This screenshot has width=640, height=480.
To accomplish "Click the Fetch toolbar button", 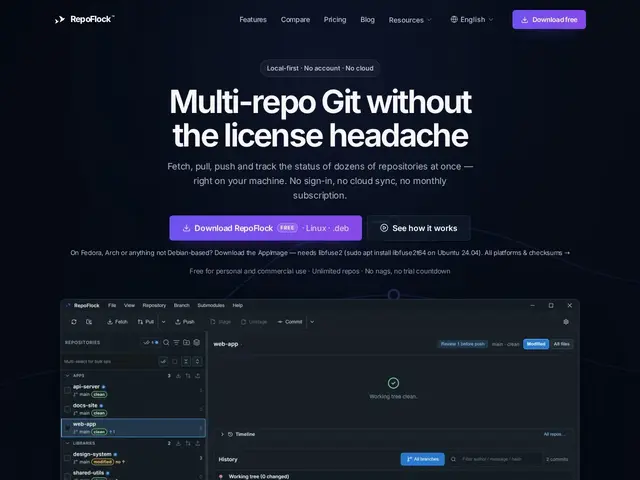I will click(x=118, y=322).
